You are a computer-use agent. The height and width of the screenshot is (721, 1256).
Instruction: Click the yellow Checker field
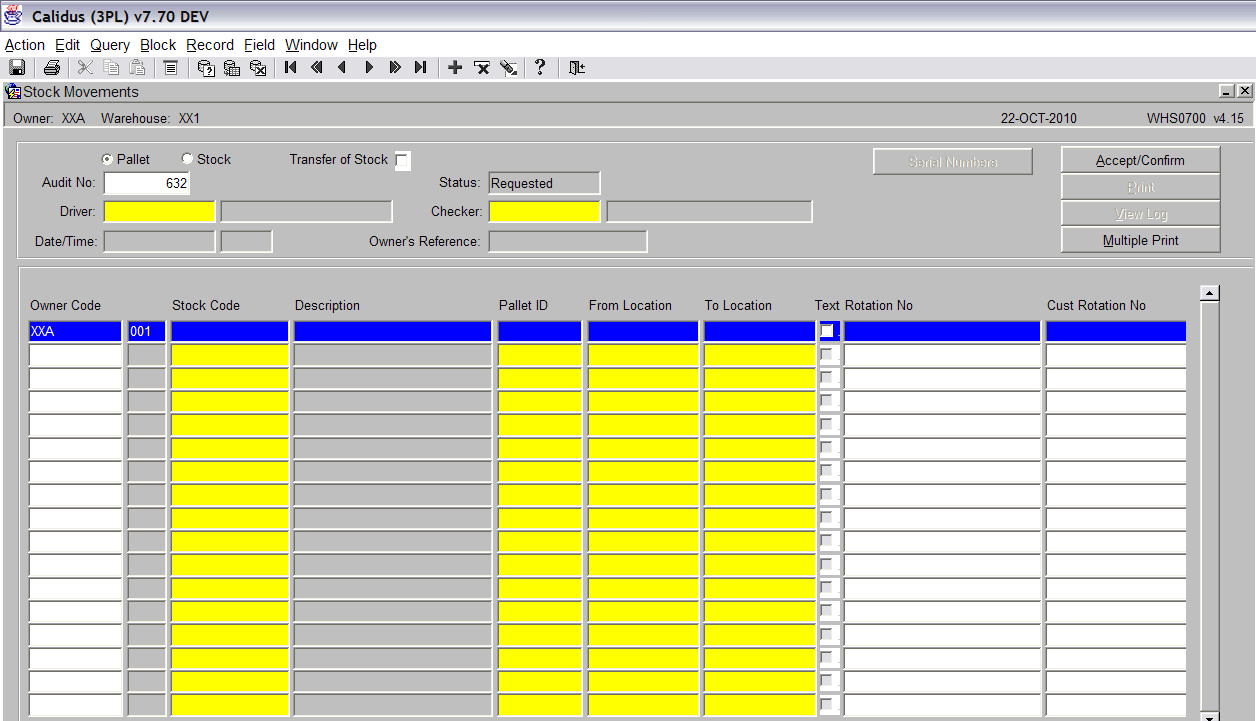pyautogui.click(x=544, y=211)
